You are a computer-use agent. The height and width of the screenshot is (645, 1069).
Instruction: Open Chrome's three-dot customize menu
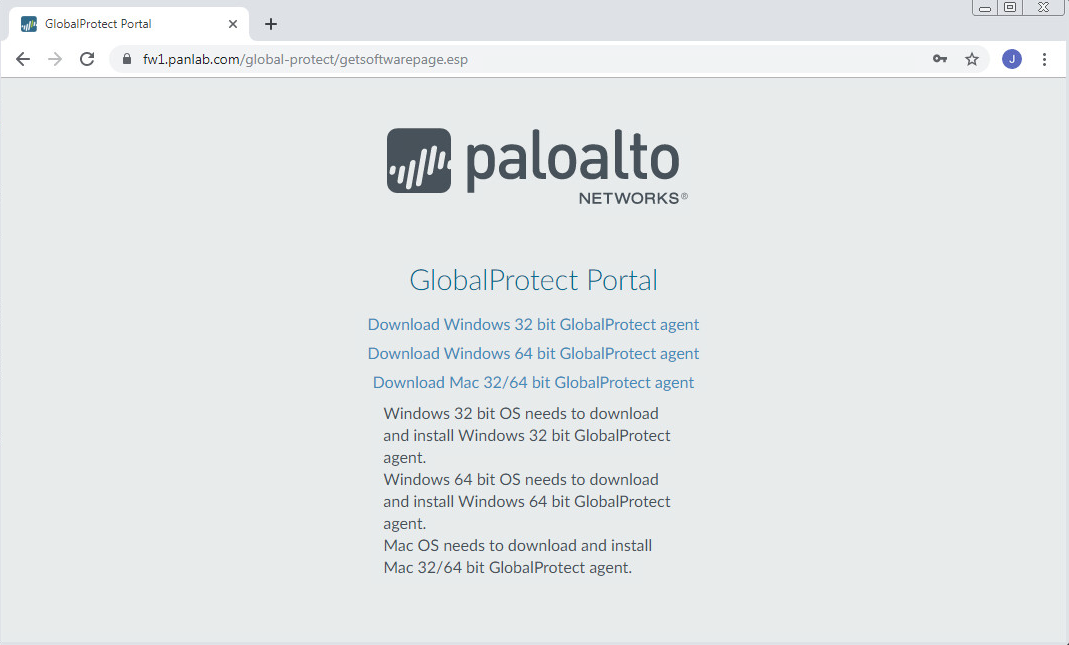1044,59
